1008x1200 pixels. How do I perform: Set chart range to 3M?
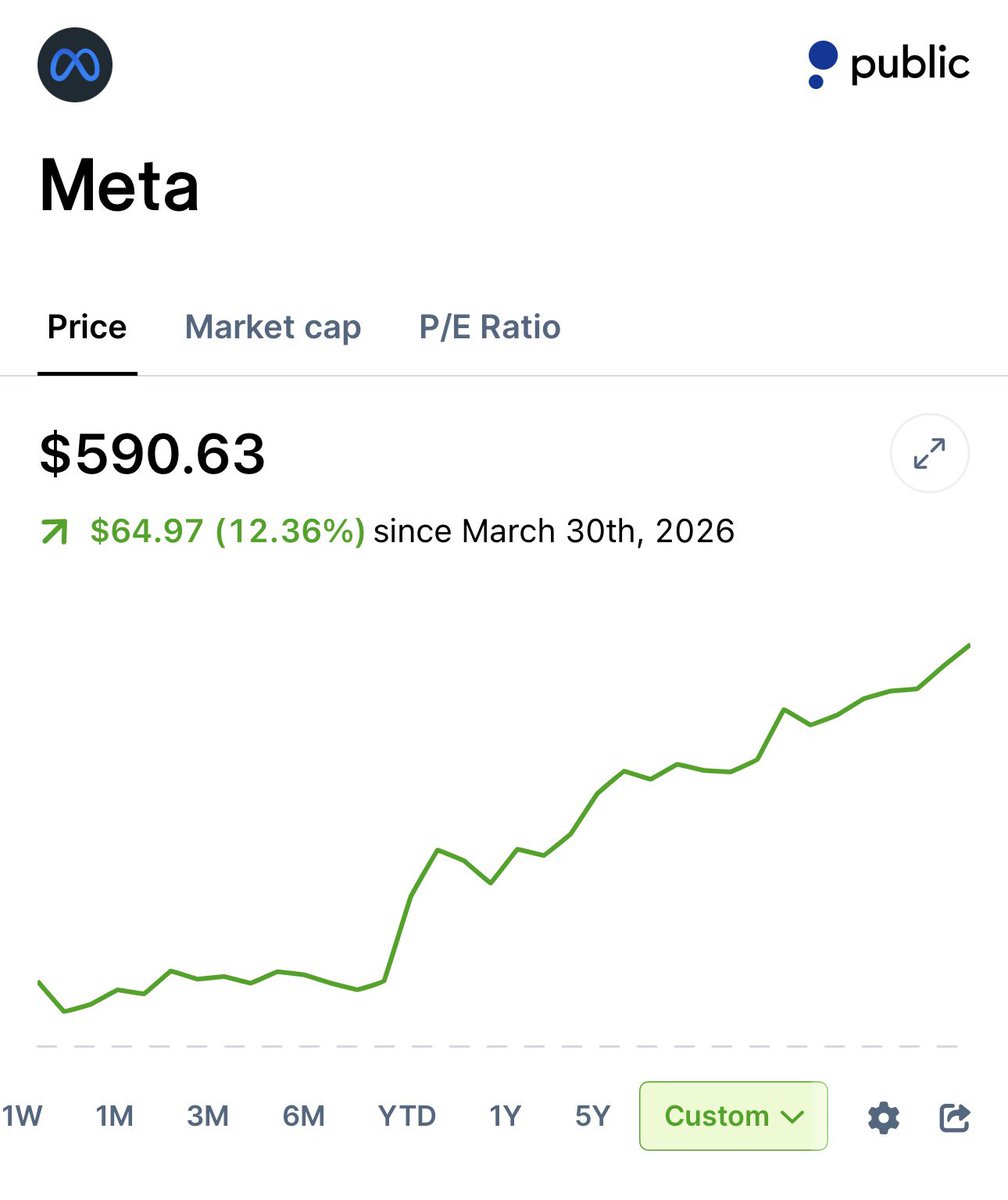(208, 1116)
